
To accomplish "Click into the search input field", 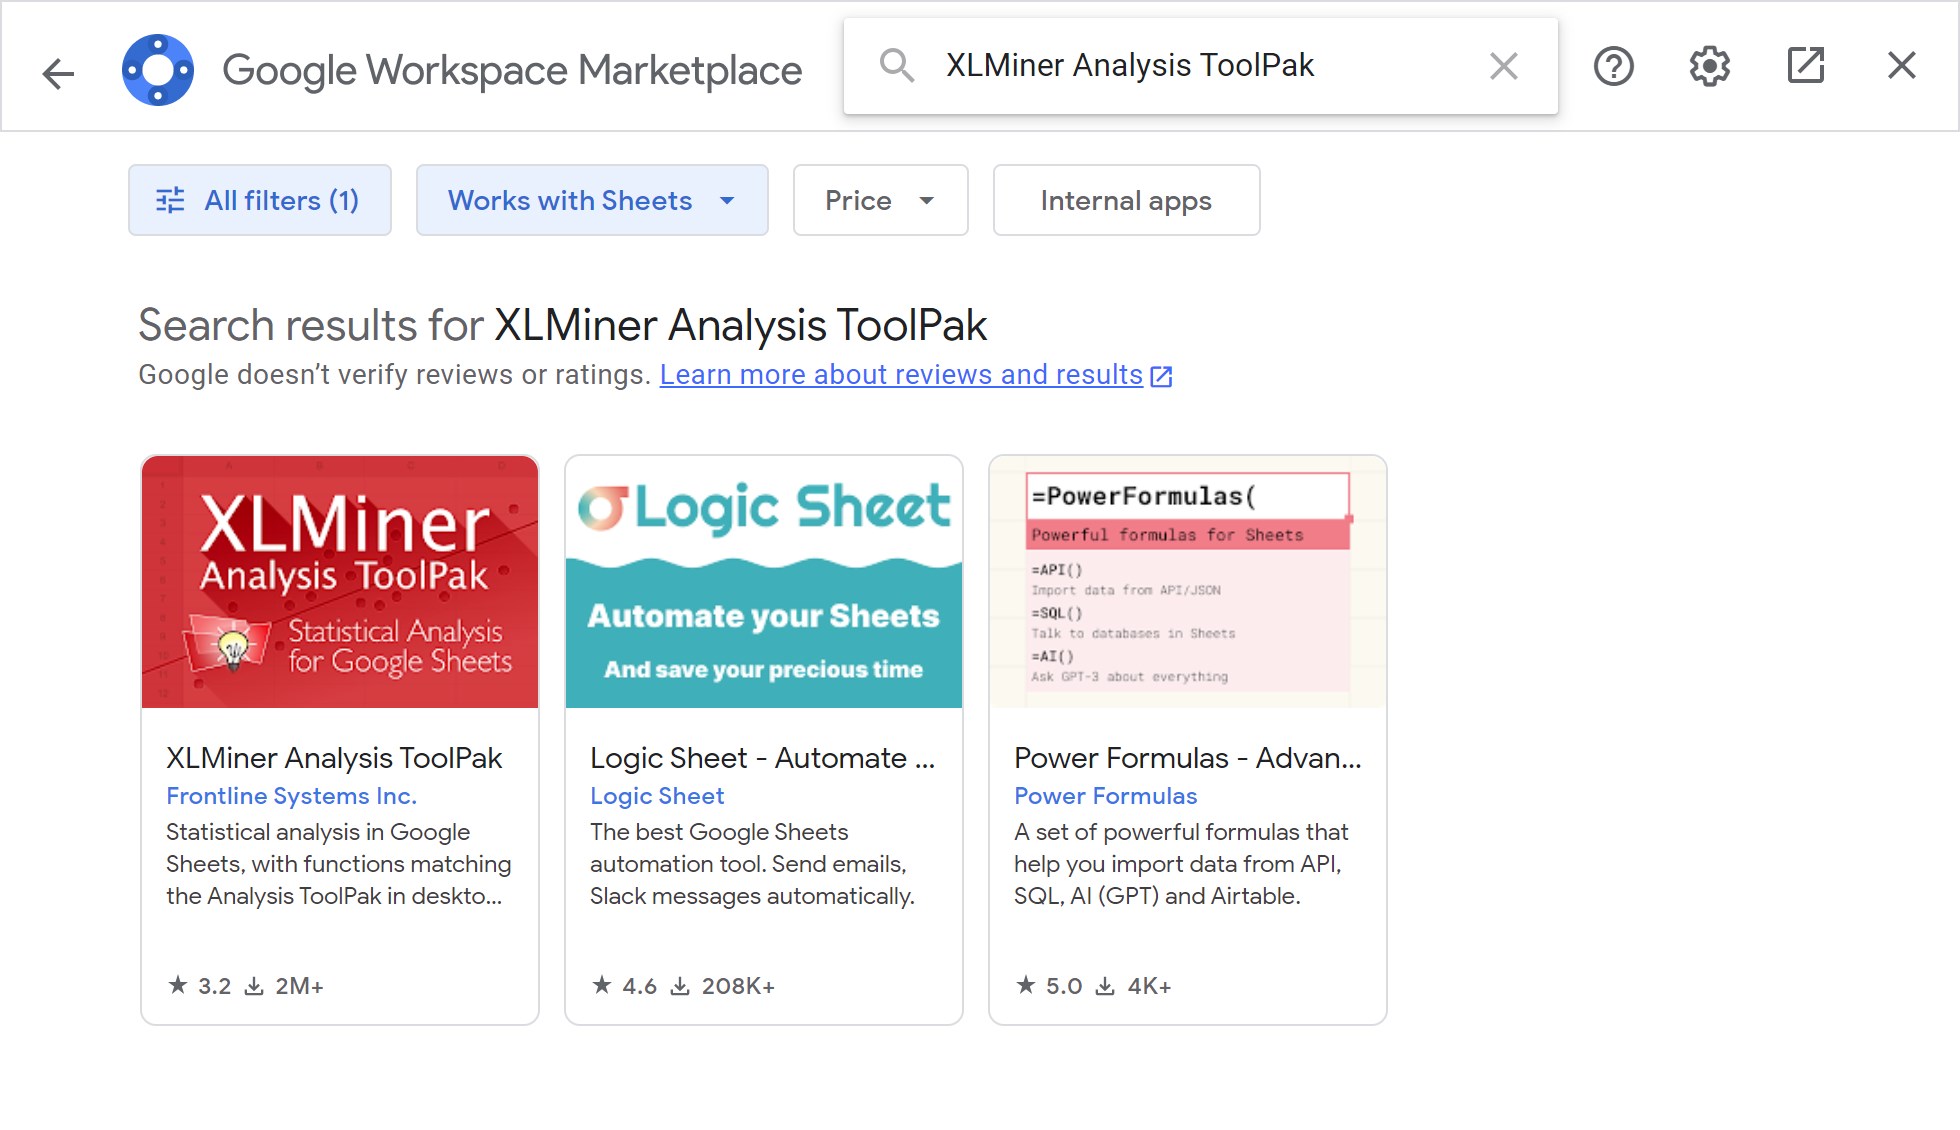I will pos(1200,66).
